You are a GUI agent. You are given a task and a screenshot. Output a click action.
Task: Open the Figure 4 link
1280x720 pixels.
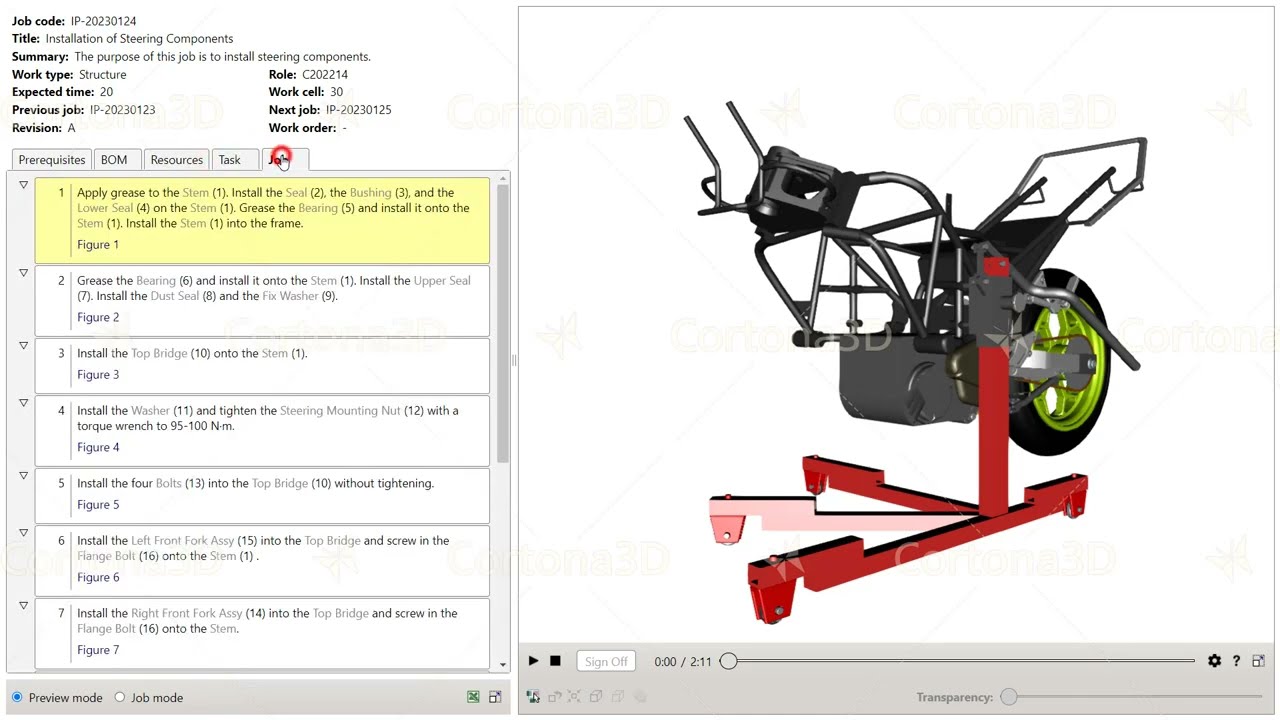98,448
